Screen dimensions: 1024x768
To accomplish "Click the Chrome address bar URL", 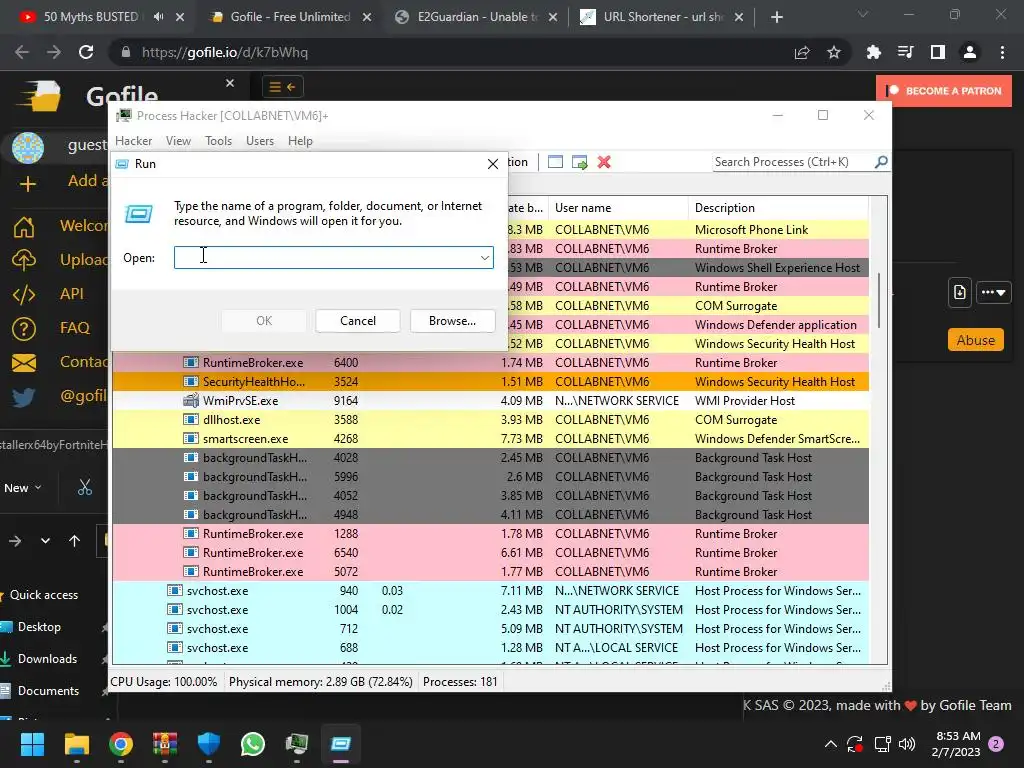I will click(x=225, y=52).
